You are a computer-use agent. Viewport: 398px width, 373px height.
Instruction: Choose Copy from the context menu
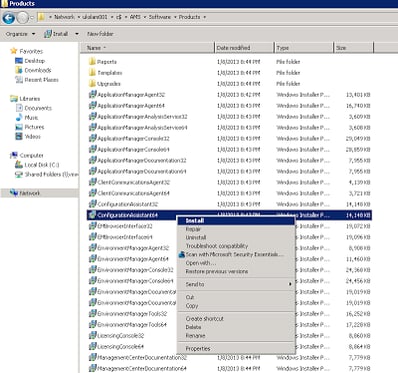click(236, 306)
